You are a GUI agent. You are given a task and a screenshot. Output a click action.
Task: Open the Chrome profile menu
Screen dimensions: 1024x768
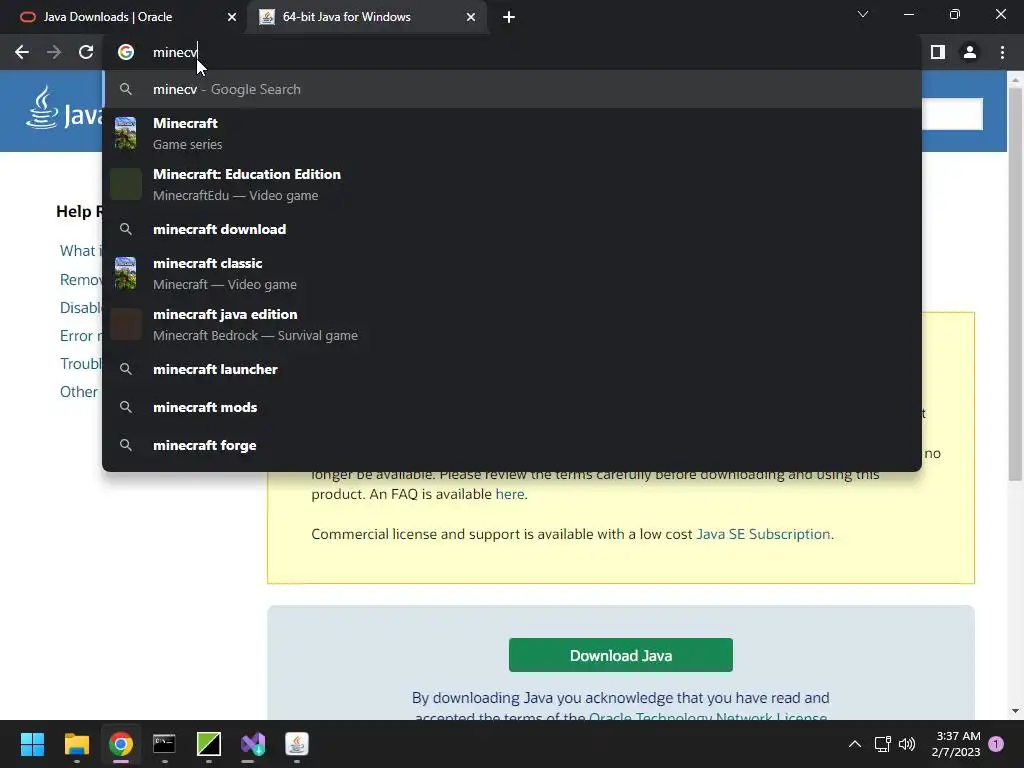970,52
